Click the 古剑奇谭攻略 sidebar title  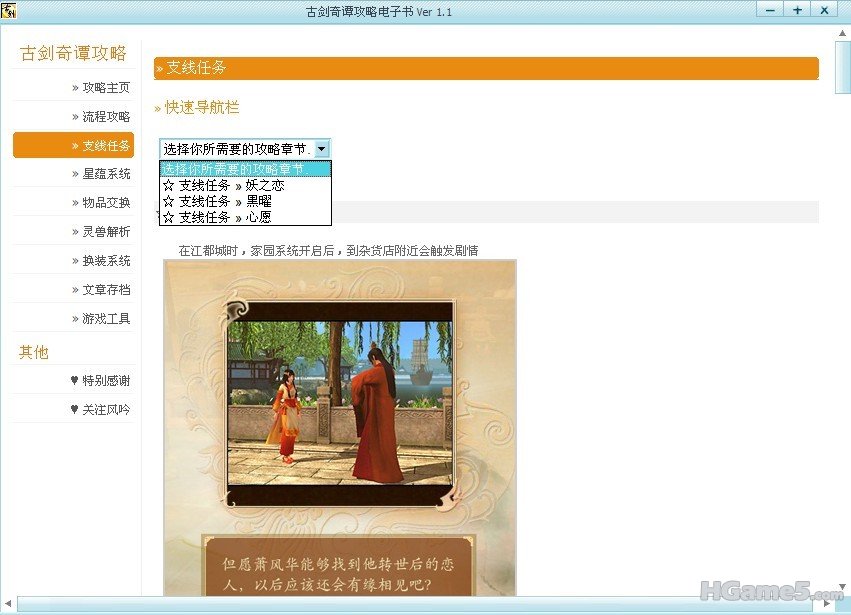click(73, 53)
